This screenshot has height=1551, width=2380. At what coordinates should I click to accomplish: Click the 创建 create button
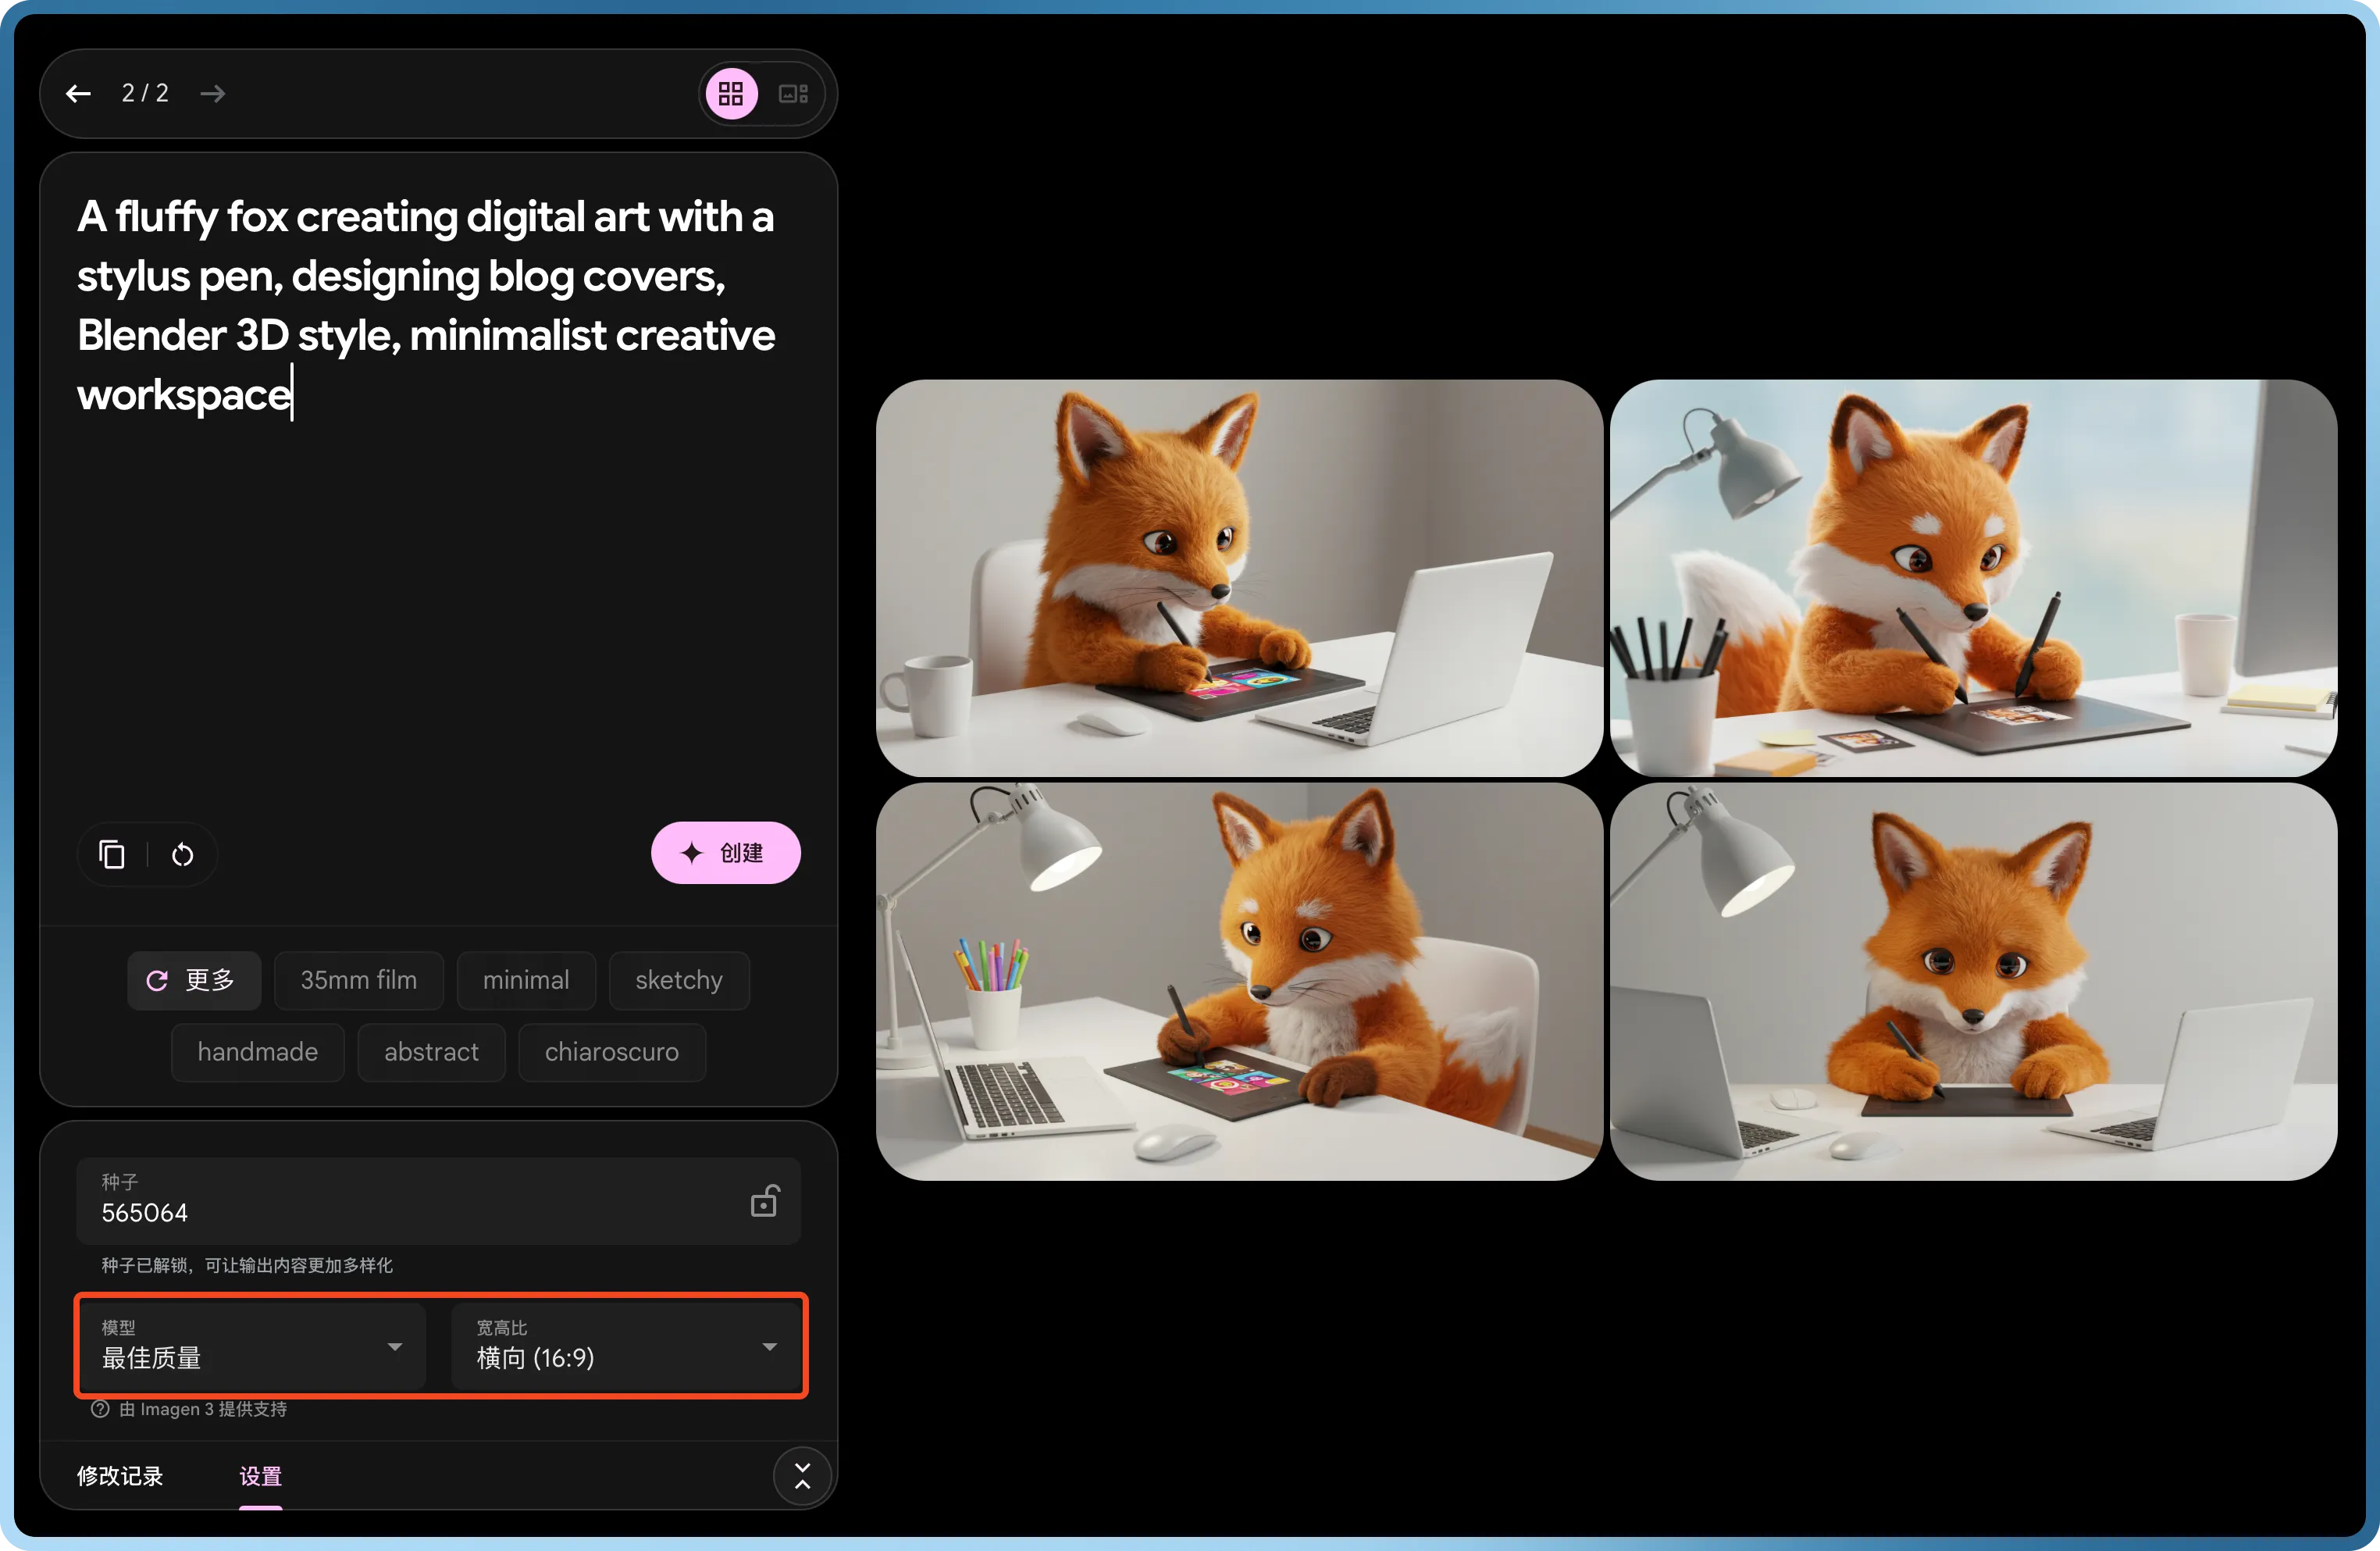(725, 852)
